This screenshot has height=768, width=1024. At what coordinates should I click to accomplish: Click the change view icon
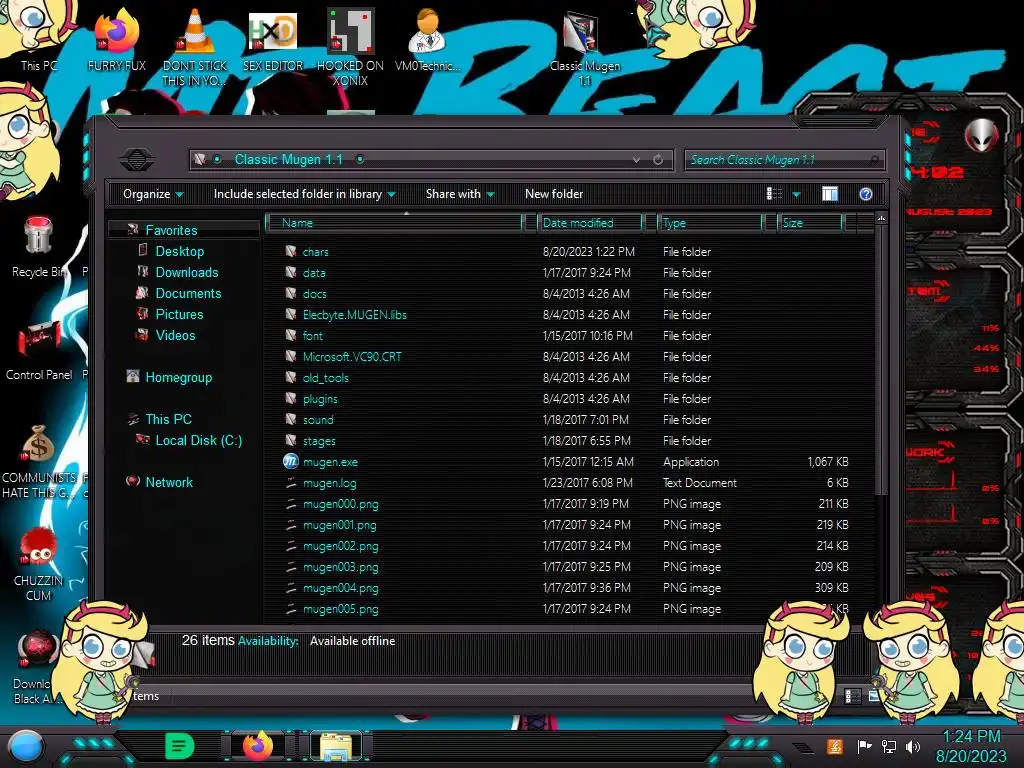775,194
